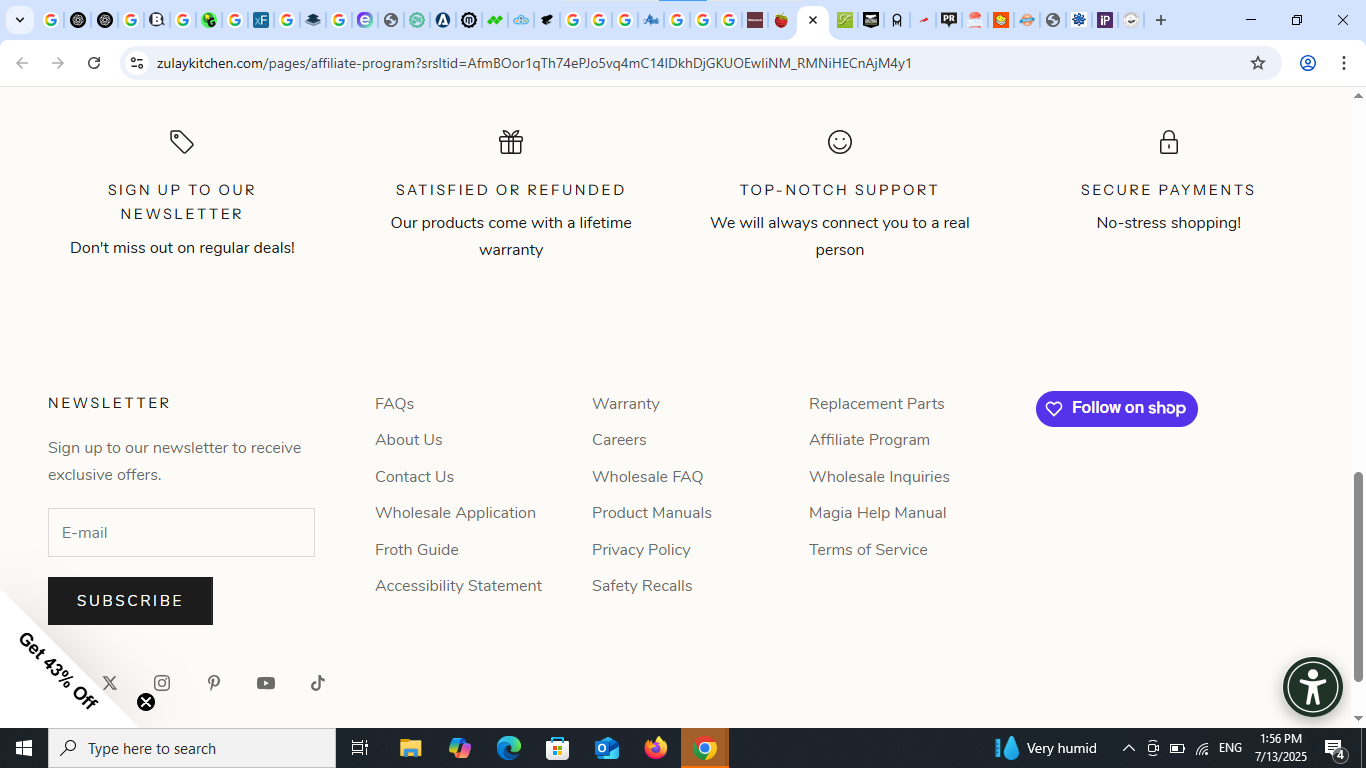Open Windows Start menu
Screen dimensions: 1366x768
coord(24,748)
